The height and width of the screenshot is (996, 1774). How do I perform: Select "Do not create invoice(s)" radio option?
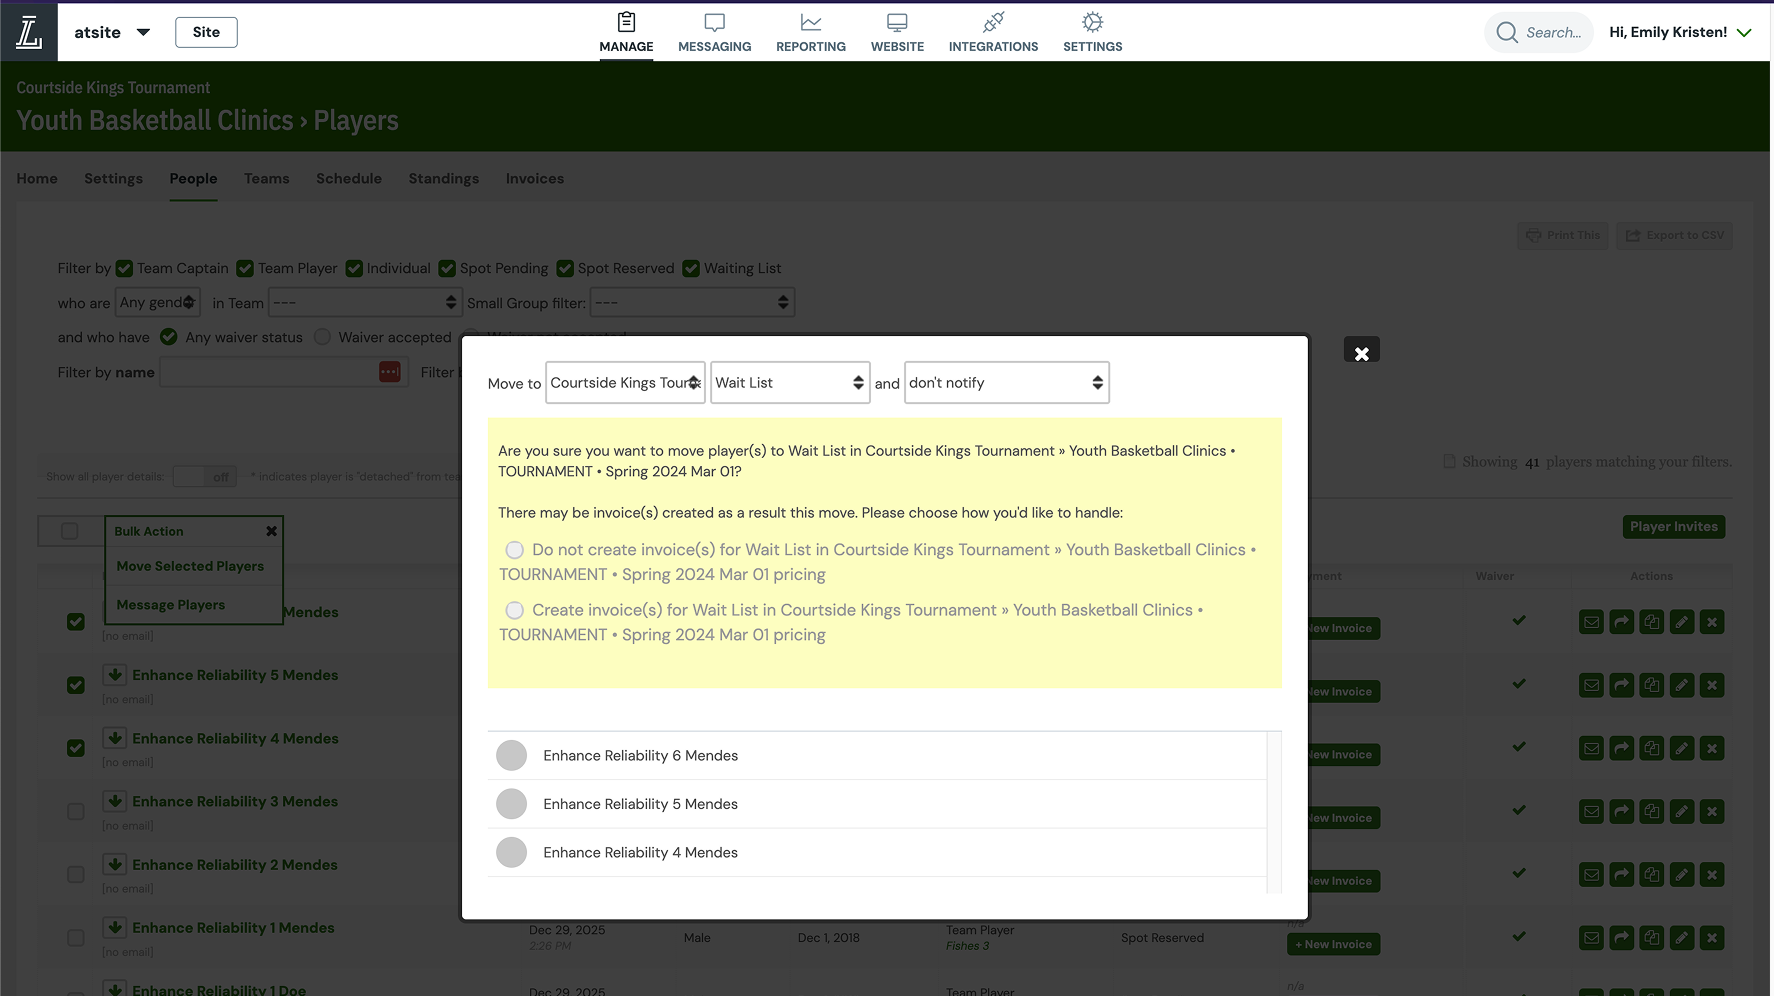pyautogui.click(x=515, y=550)
